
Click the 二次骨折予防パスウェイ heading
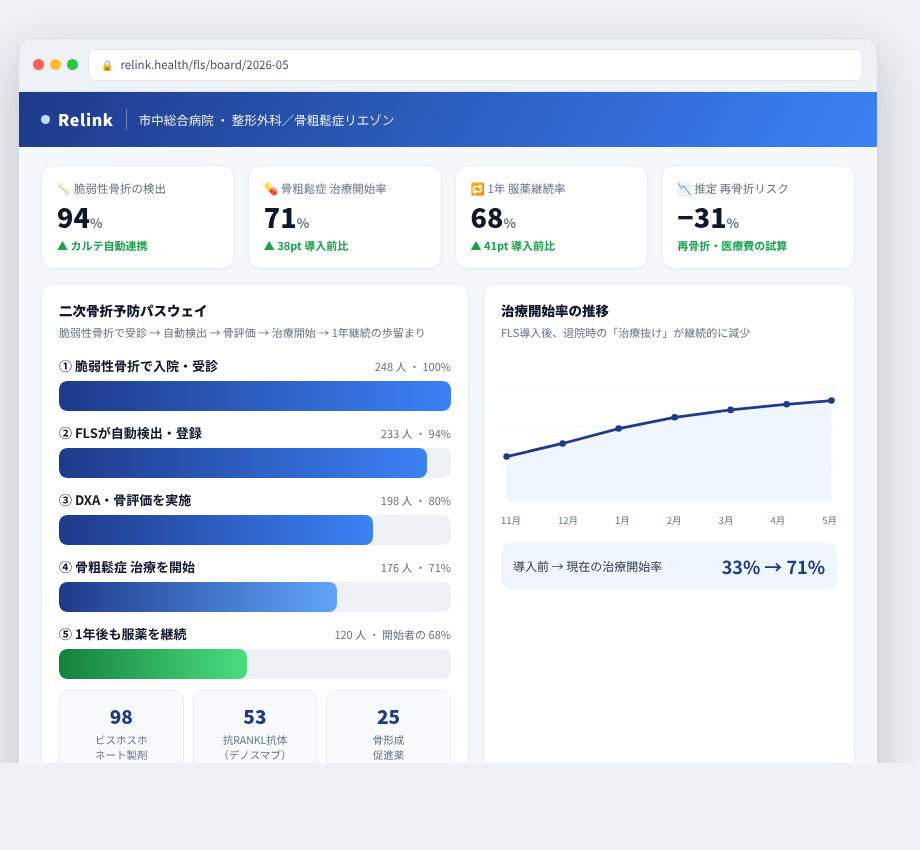point(133,311)
